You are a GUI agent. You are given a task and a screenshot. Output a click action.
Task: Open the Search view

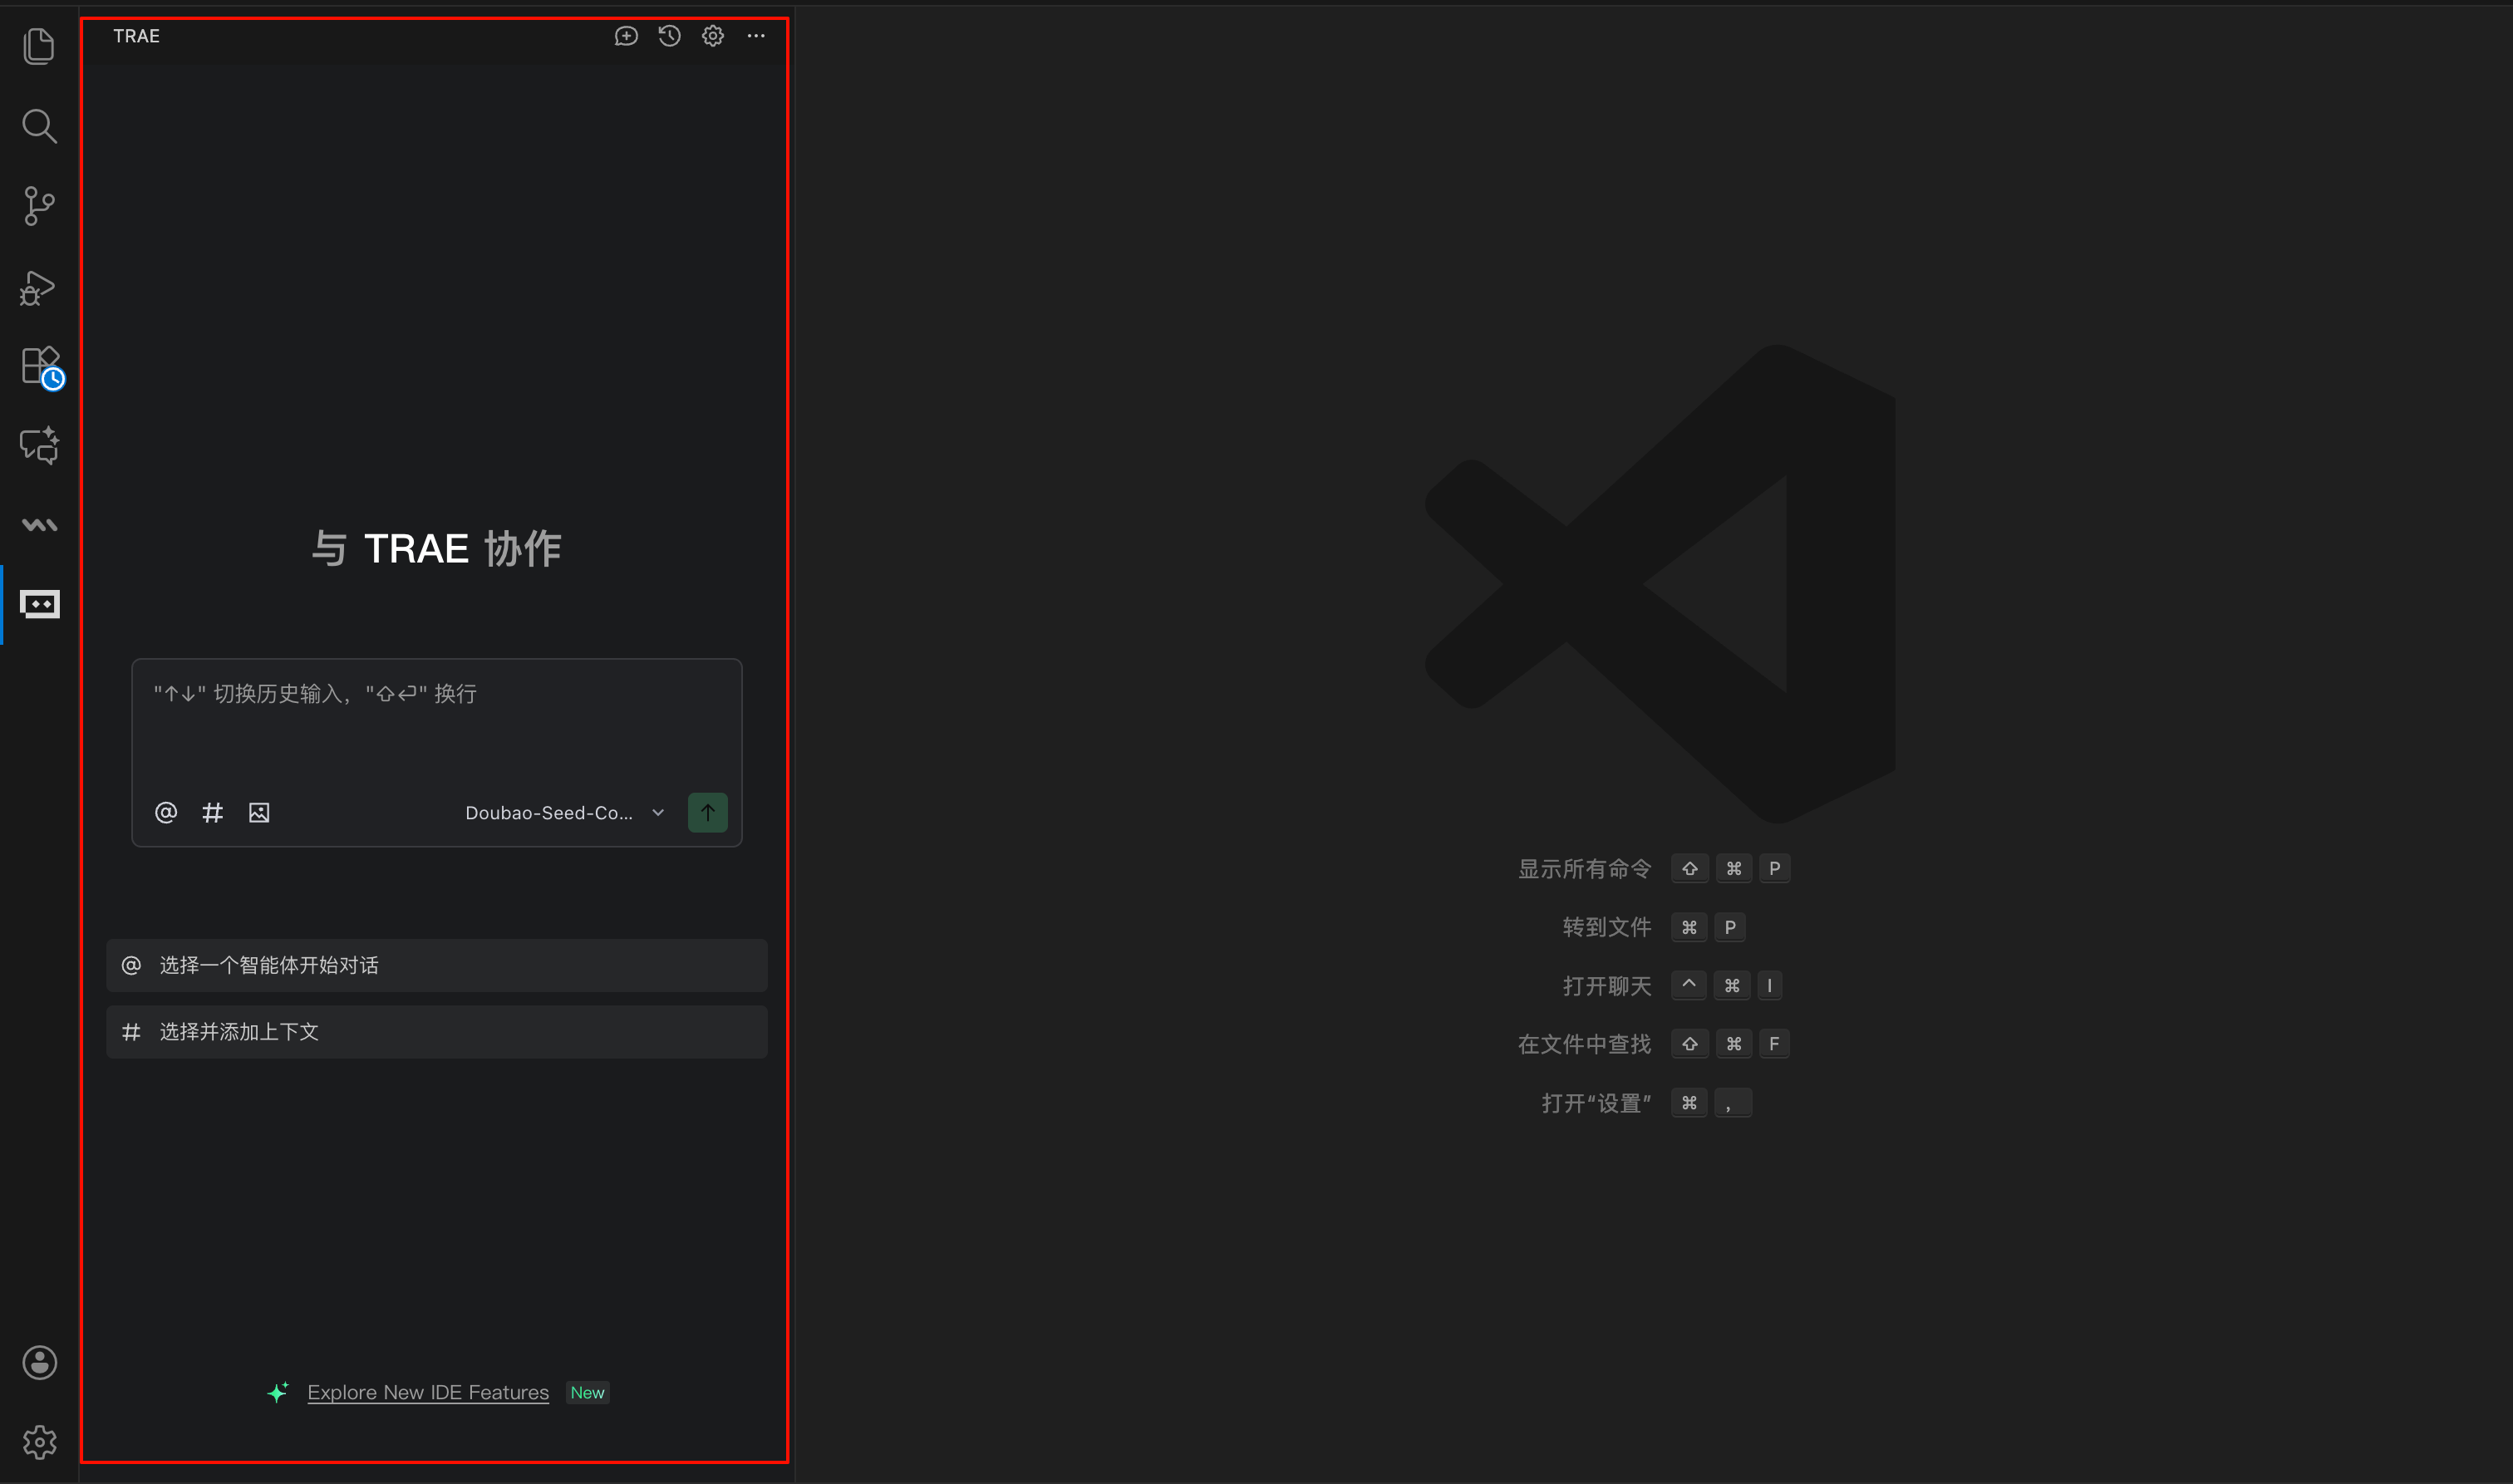(x=39, y=126)
